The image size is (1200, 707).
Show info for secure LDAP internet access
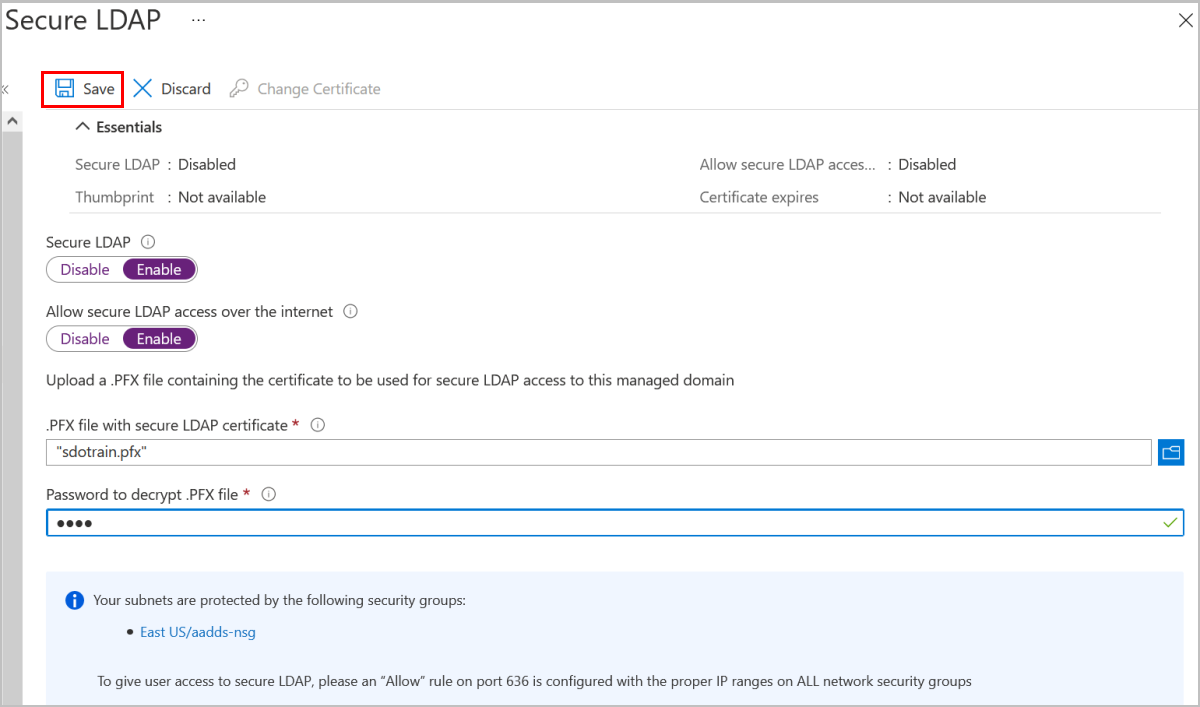coord(350,311)
